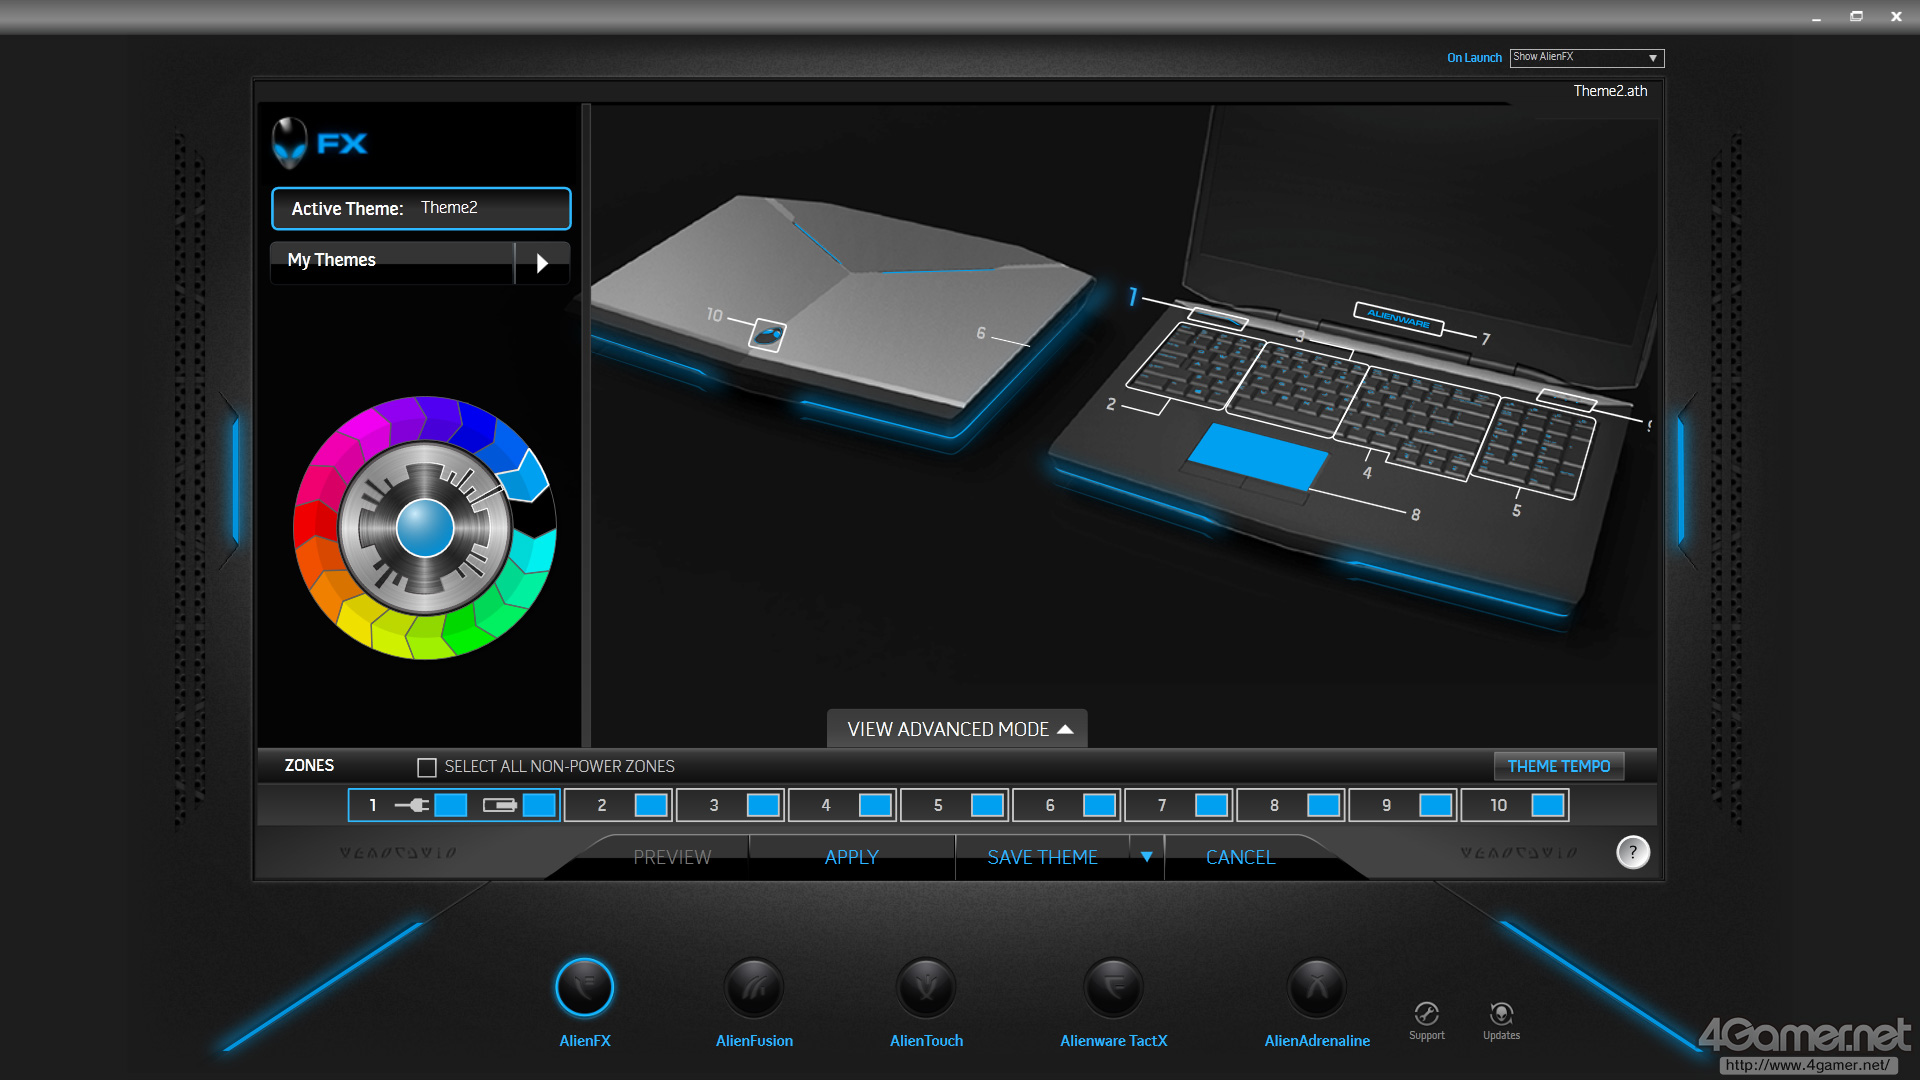1920x1080 pixels.
Task: Select zone 5 in zones bar
Action: tap(955, 805)
